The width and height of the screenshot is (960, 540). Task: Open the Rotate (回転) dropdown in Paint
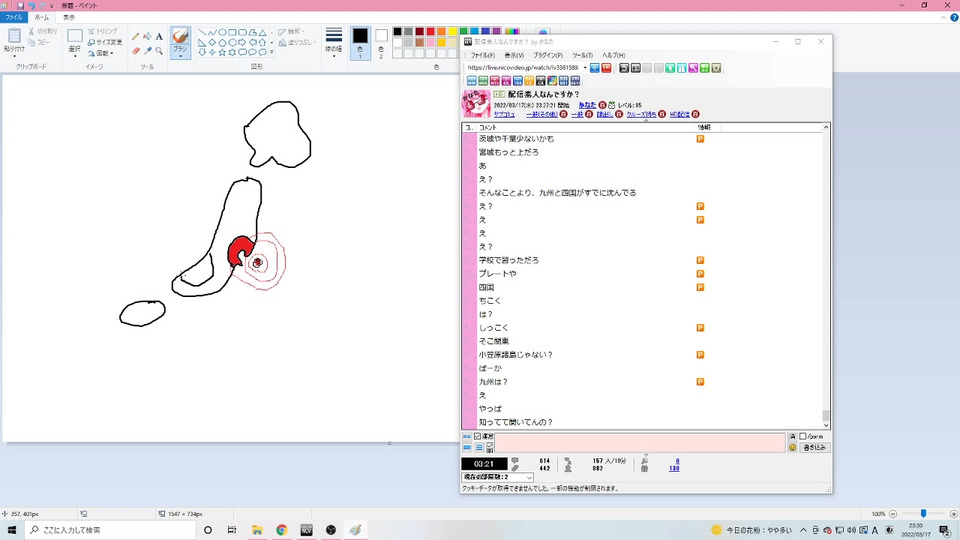[x=112, y=53]
